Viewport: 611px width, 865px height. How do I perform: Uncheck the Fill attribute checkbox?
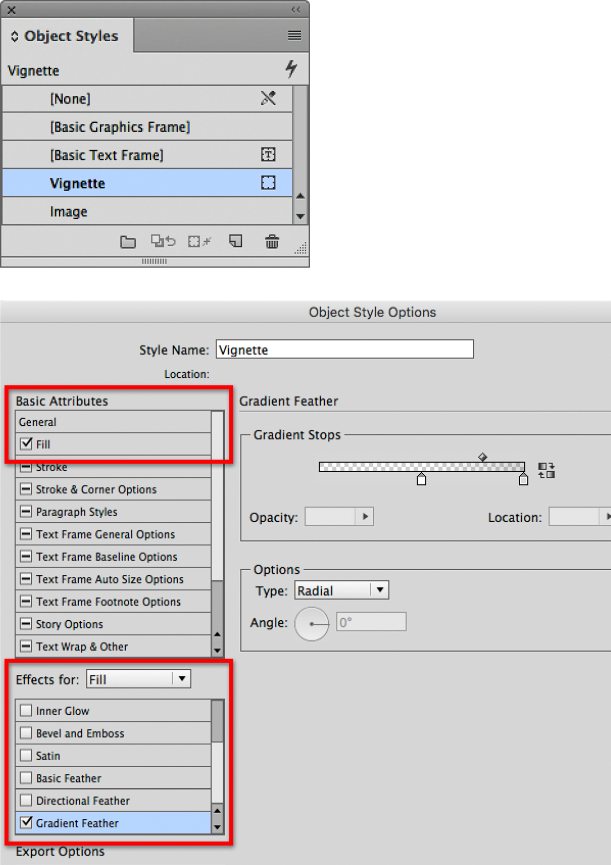coord(26,444)
